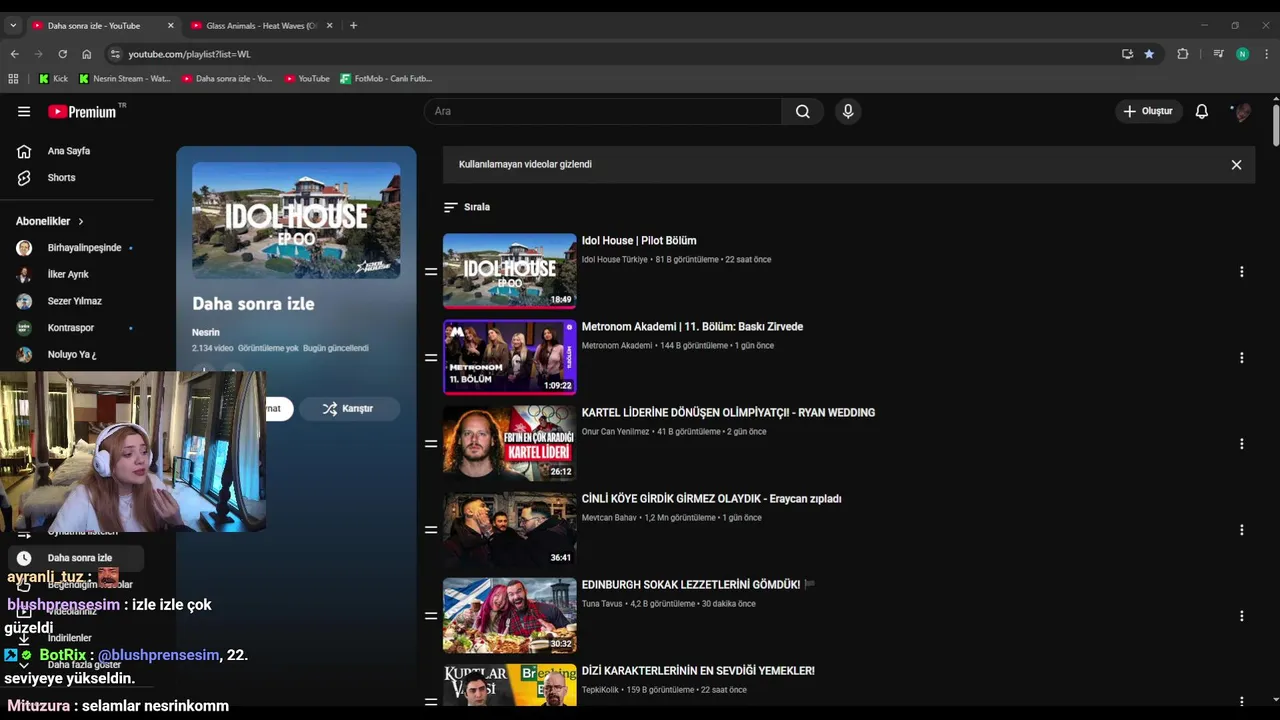Select the Daha sonra izle browser tab
Image resolution: width=1280 pixels, height=720 pixels.
click(x=95, y=25)
